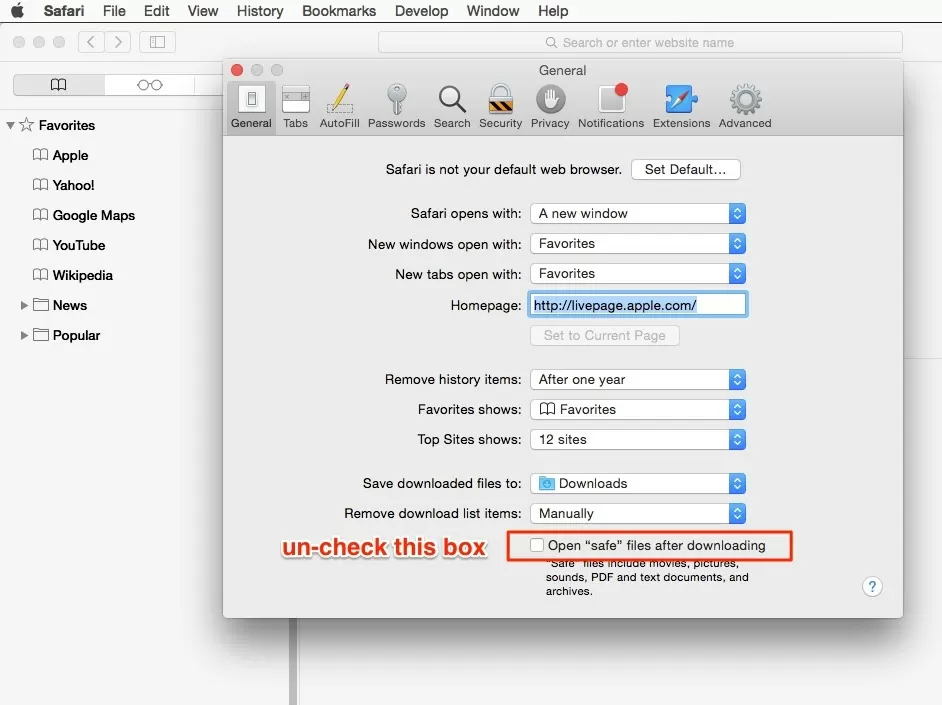Open the AutoFill preferences pane
This screenshot has width=942, height=705.
click(x=339, y=106)
